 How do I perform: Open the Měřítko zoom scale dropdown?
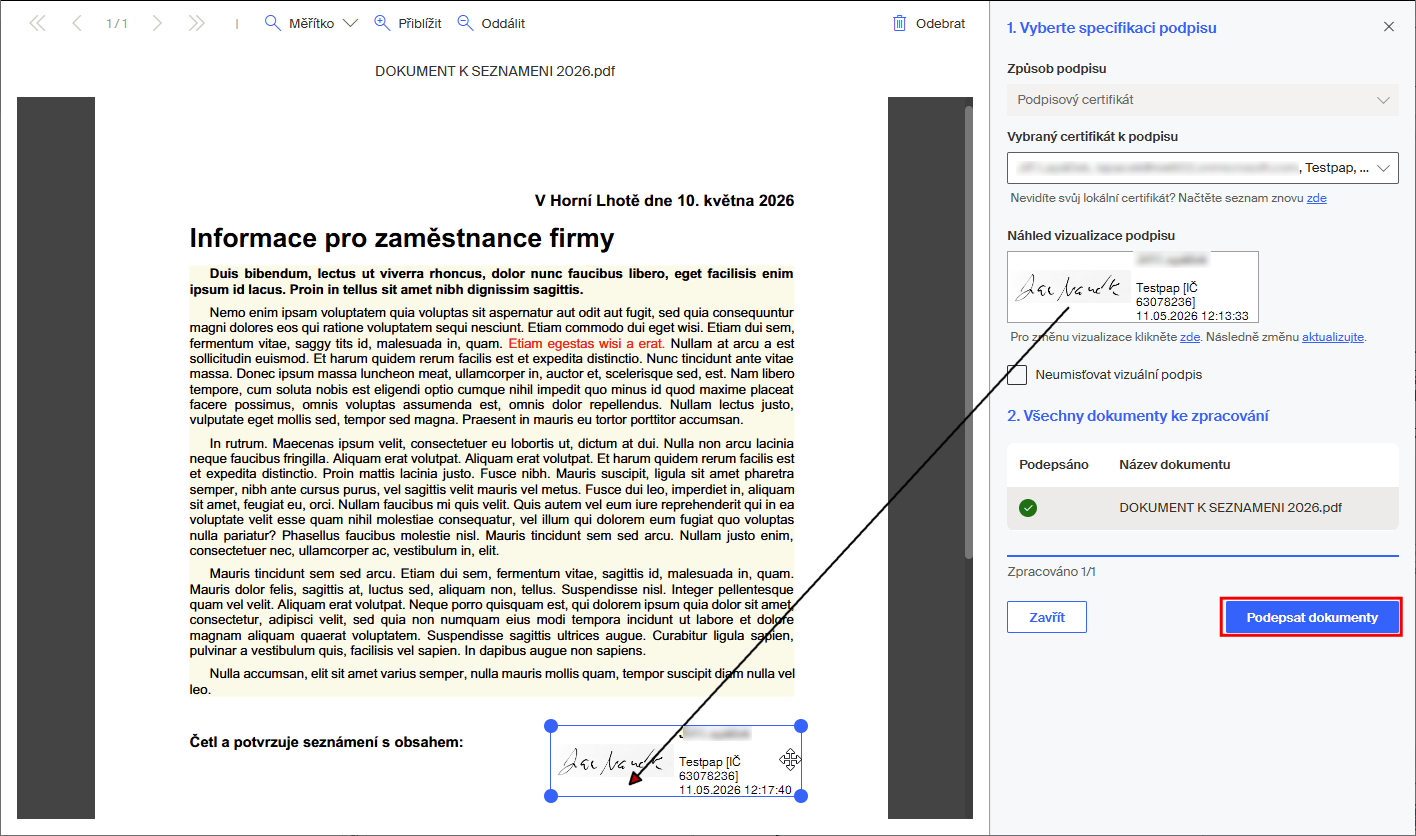pyautogui.click(x=311, y=23)
